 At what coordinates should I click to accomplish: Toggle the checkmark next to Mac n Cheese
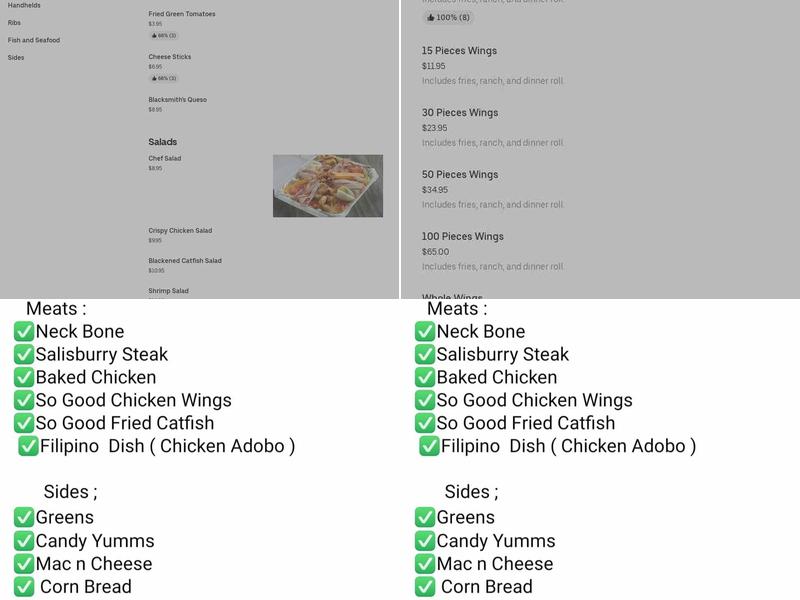pyautogui.click(x=25, y=564)
